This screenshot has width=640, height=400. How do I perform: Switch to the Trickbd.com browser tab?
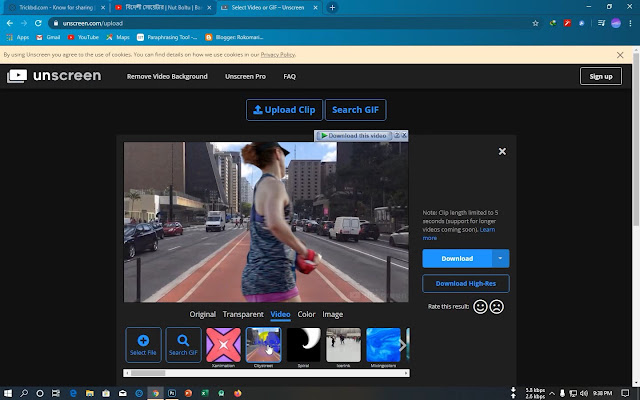[57, 7]
